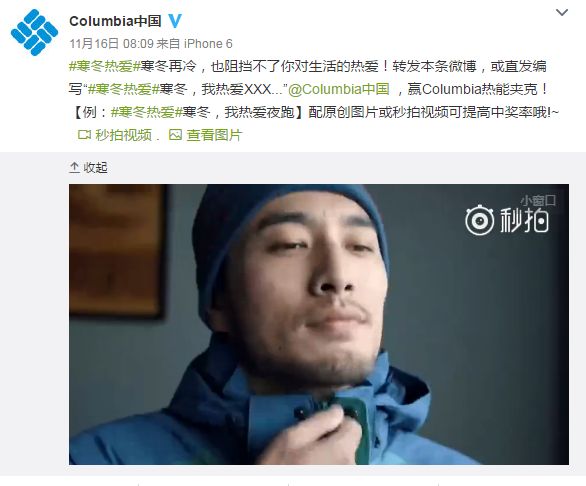Open first #寒冬热爱# hashtag at post start
586x486 pixels.
(x=105, y=67)
